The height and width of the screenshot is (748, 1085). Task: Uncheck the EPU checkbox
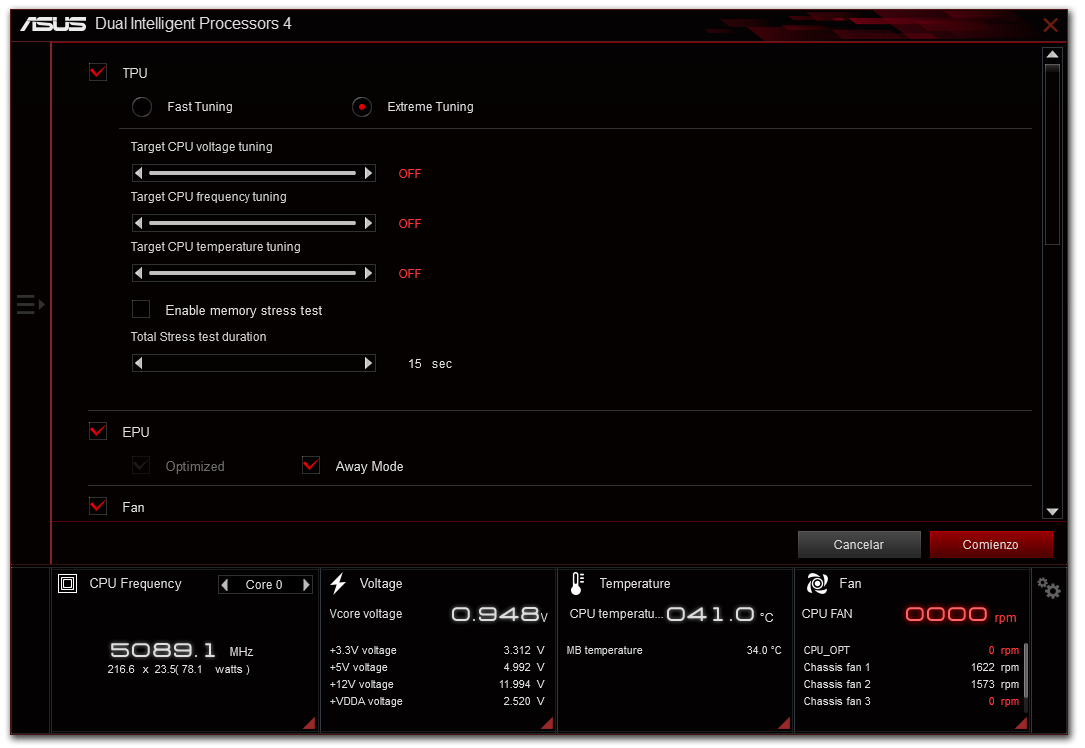pos(98,431)
